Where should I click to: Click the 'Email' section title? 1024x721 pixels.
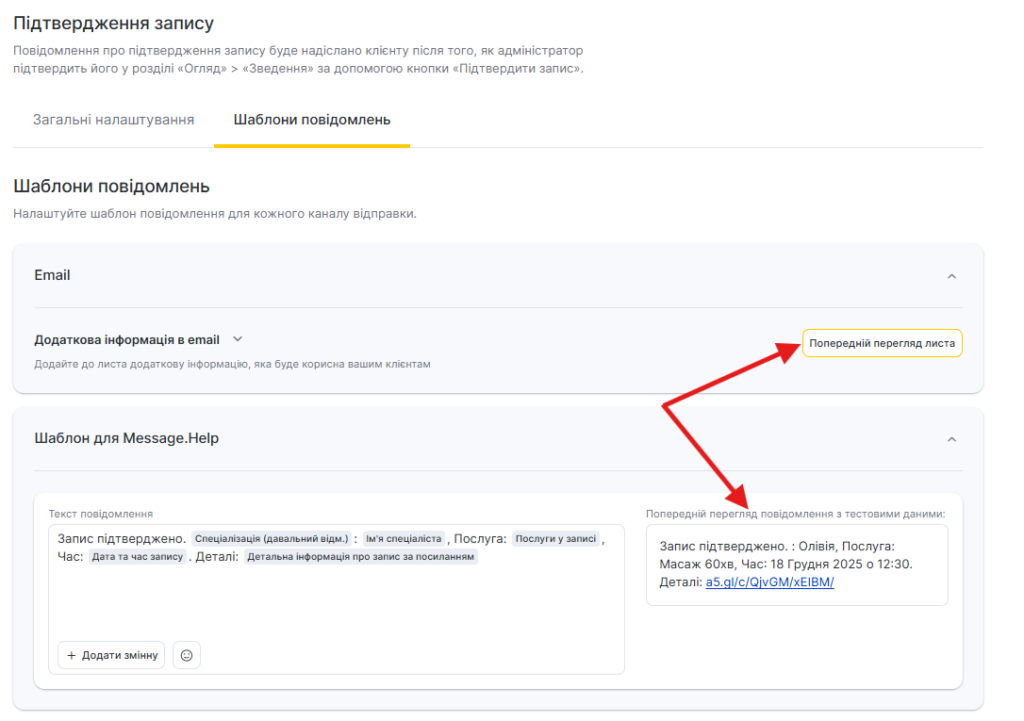click(x=52, y=275)
